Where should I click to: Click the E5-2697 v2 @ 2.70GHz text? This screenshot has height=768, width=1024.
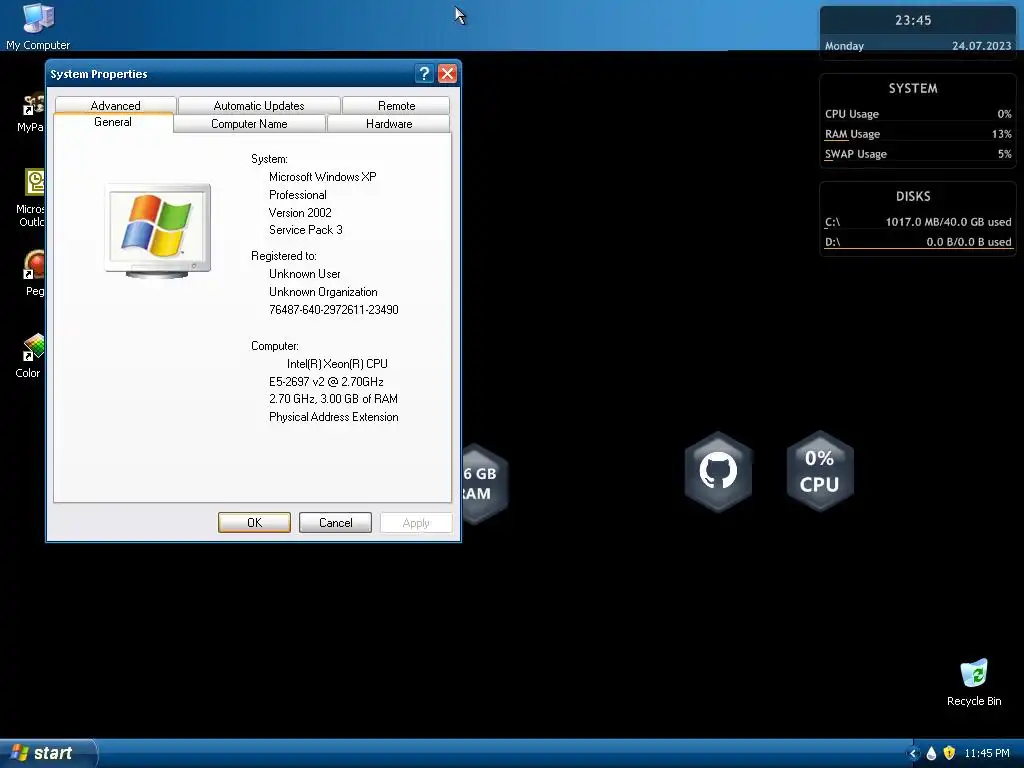326,381
